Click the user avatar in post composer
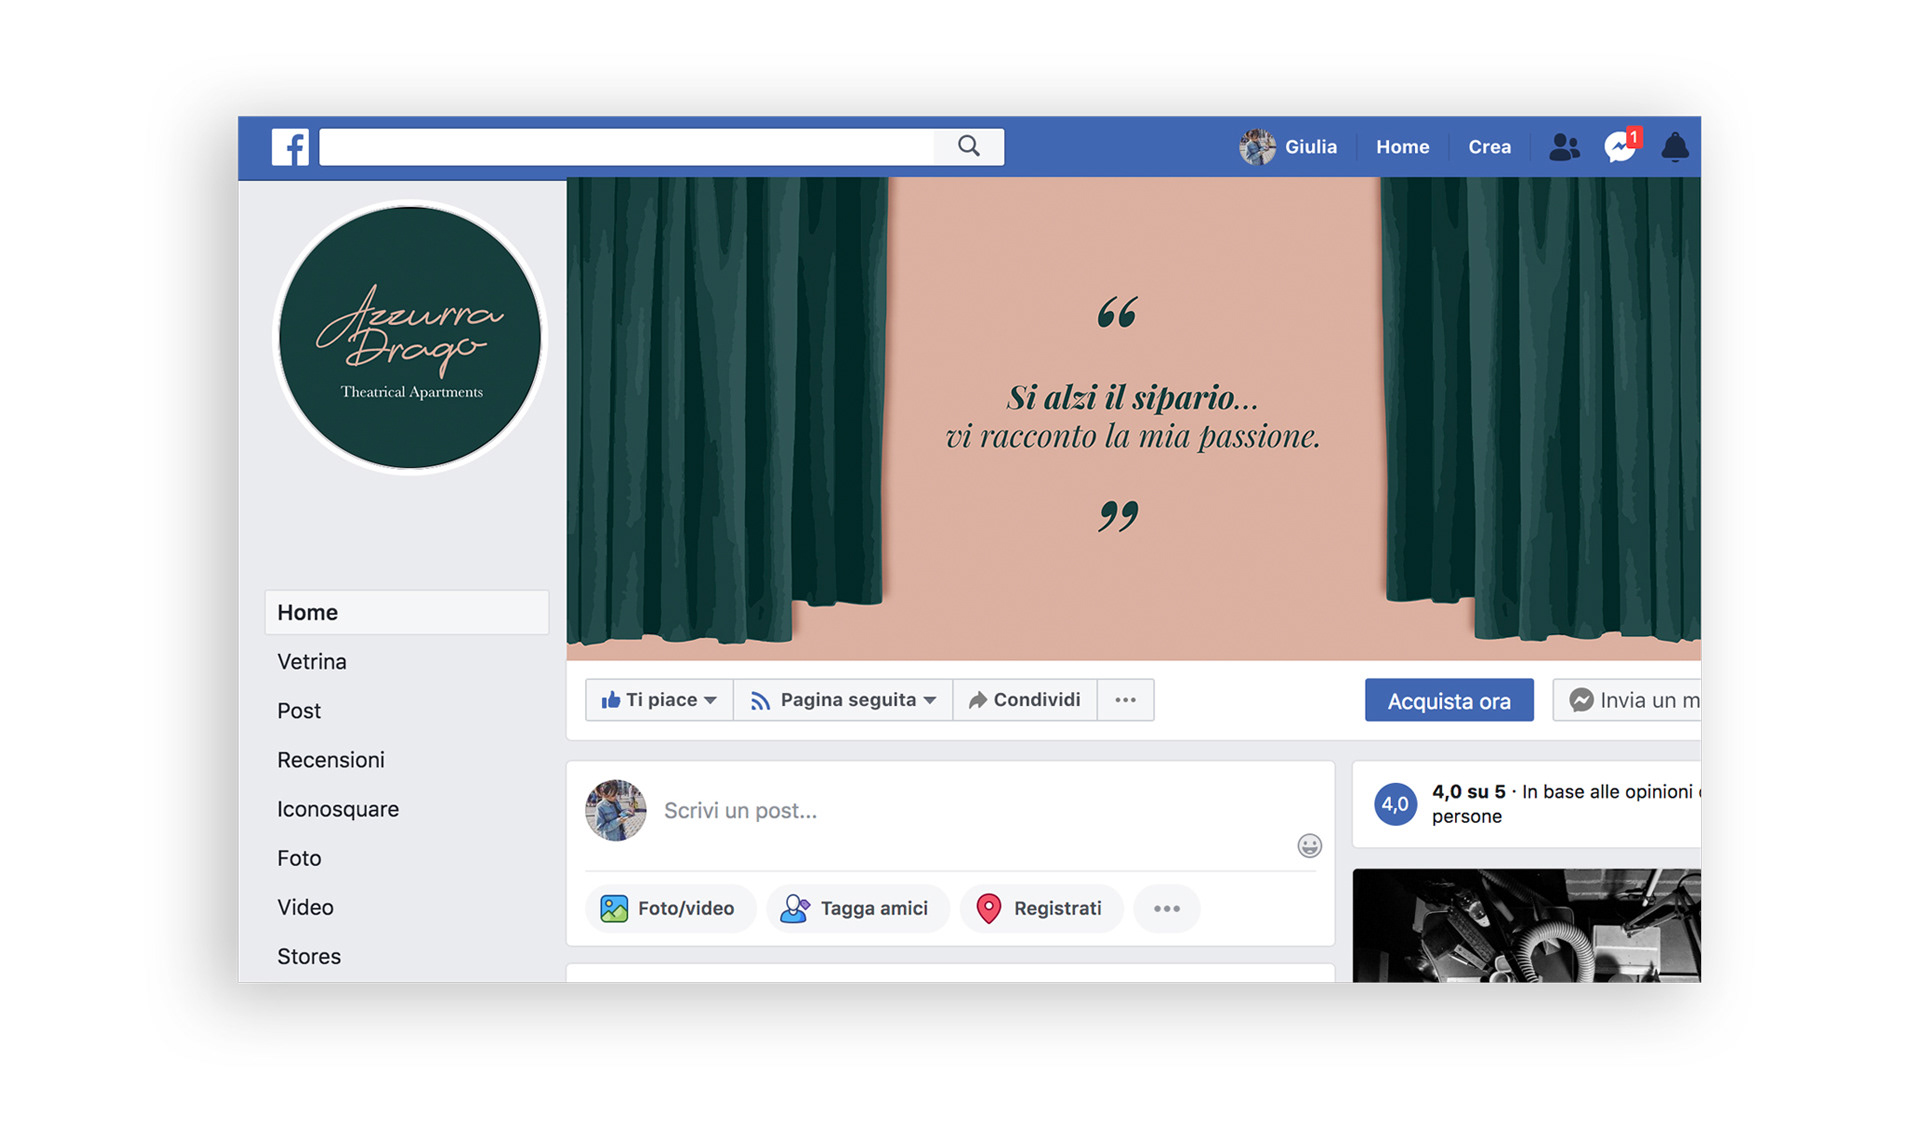This screenshot has width=1906, height=1128. coord(615,810)
